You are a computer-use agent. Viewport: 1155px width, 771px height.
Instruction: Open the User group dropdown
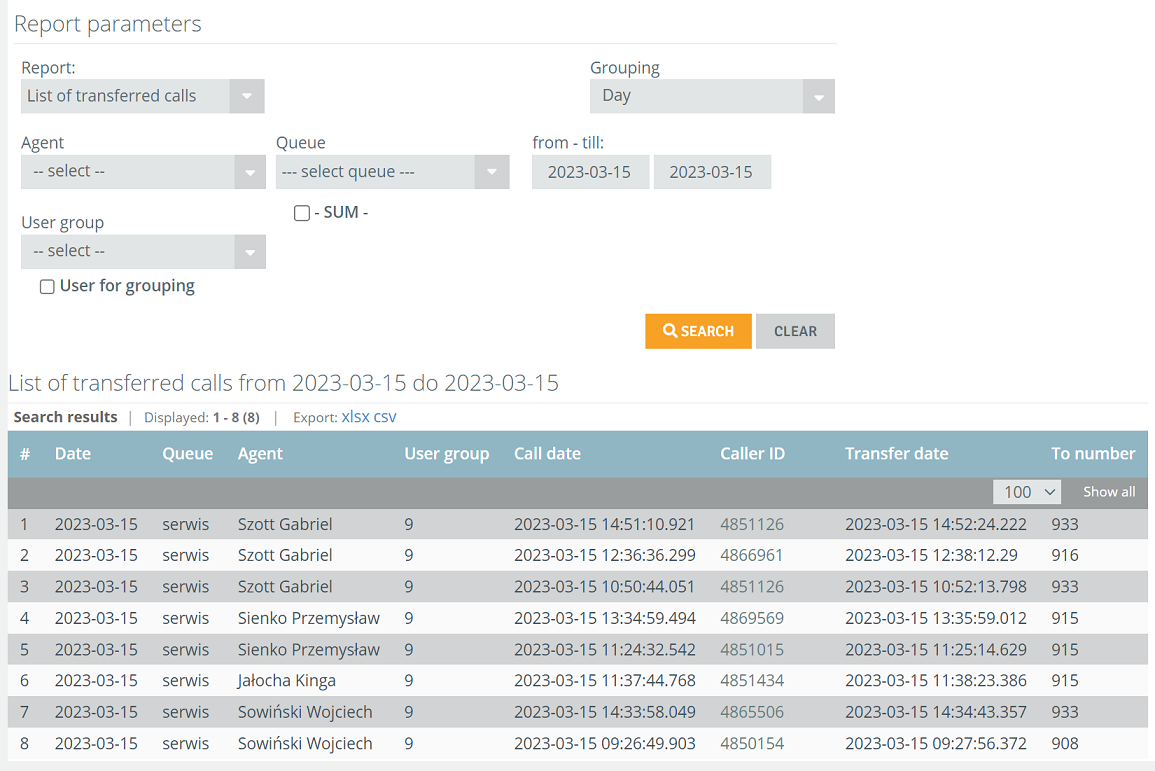pos(143,252)
